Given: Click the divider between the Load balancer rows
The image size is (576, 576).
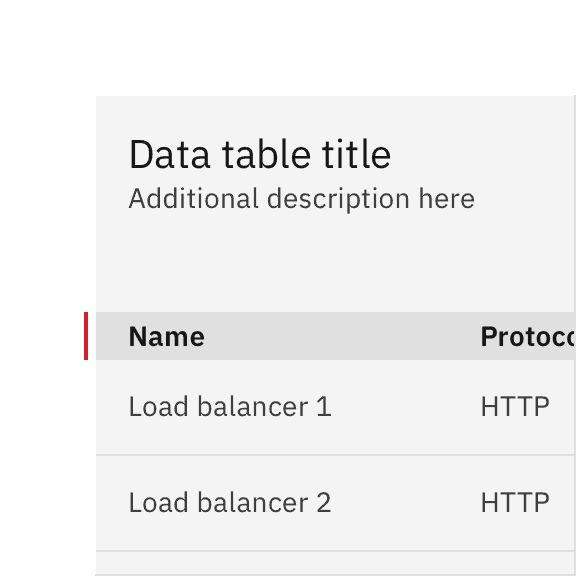Looking at the screenshot, I should [335, 455].
